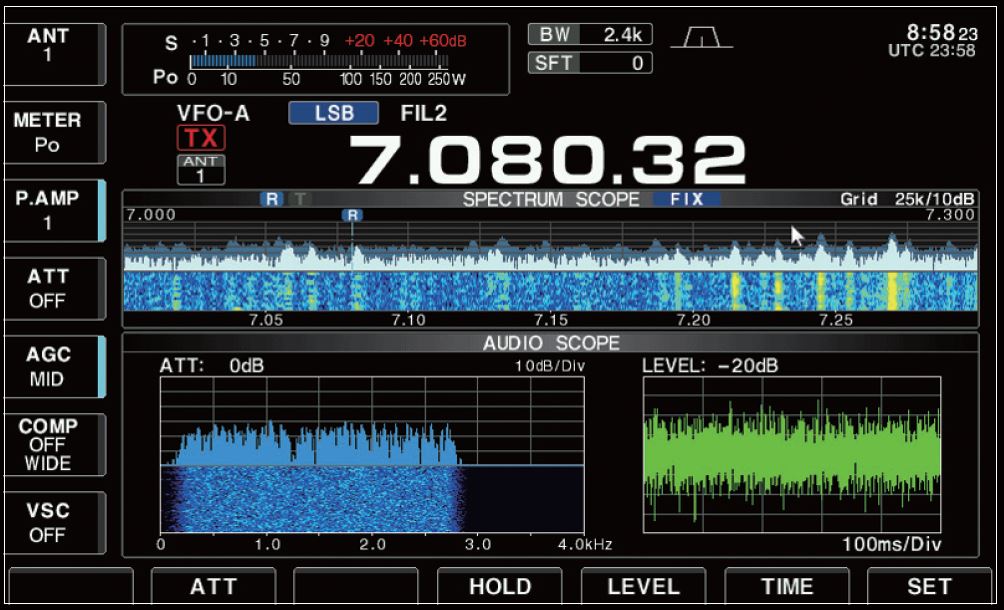Click the gray T marker on spectrum header
Image resolution: width=1004 pixels, height=610 pixels.
click(299, 199)
